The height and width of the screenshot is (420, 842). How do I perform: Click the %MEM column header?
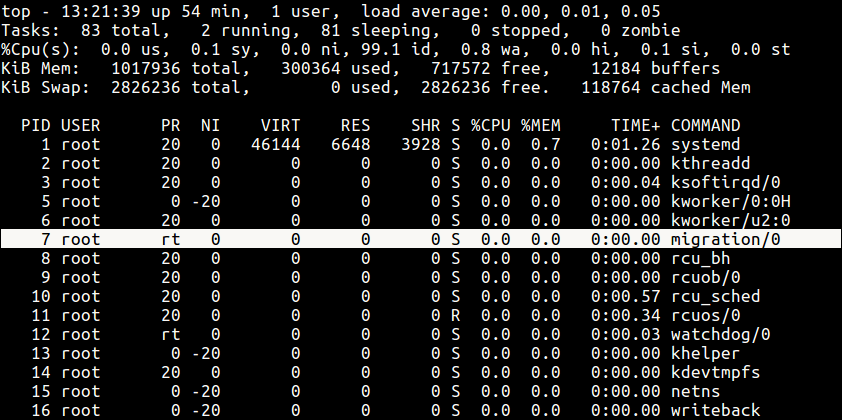click(541, 125)
